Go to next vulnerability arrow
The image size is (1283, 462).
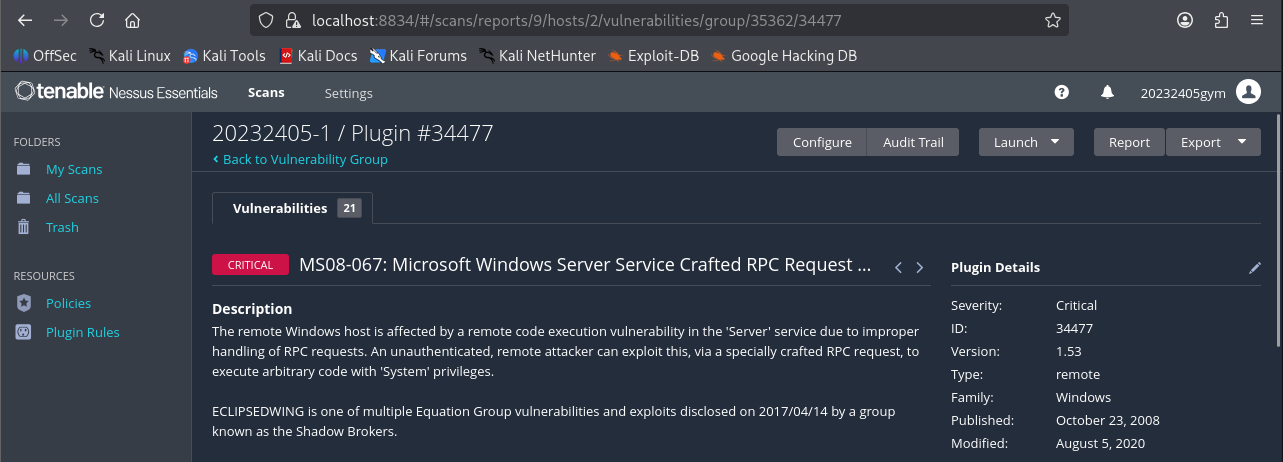tap(920, 268)
